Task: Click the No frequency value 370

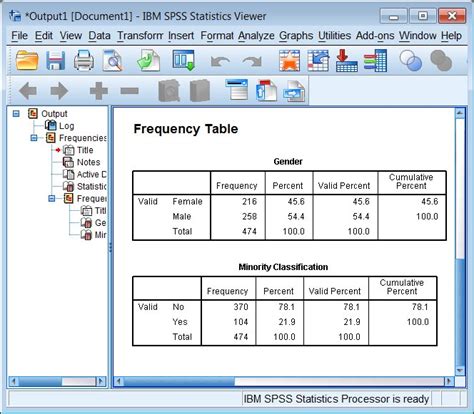Action: coord(241,307)
